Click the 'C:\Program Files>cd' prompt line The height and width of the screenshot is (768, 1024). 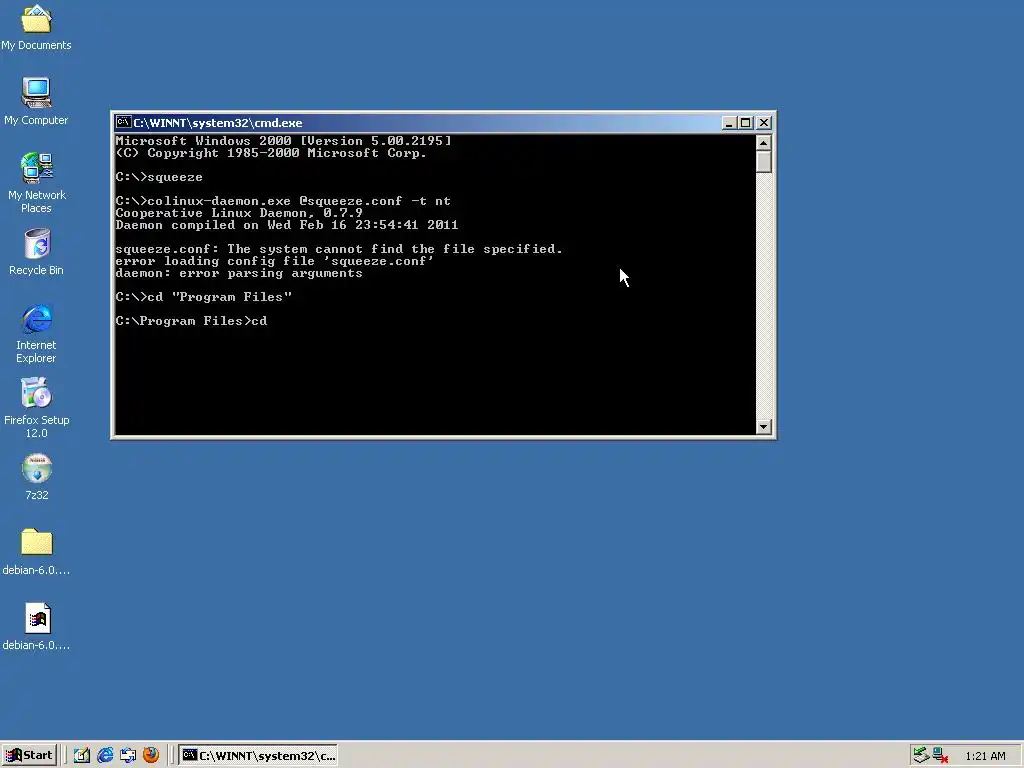coord(191,321)
